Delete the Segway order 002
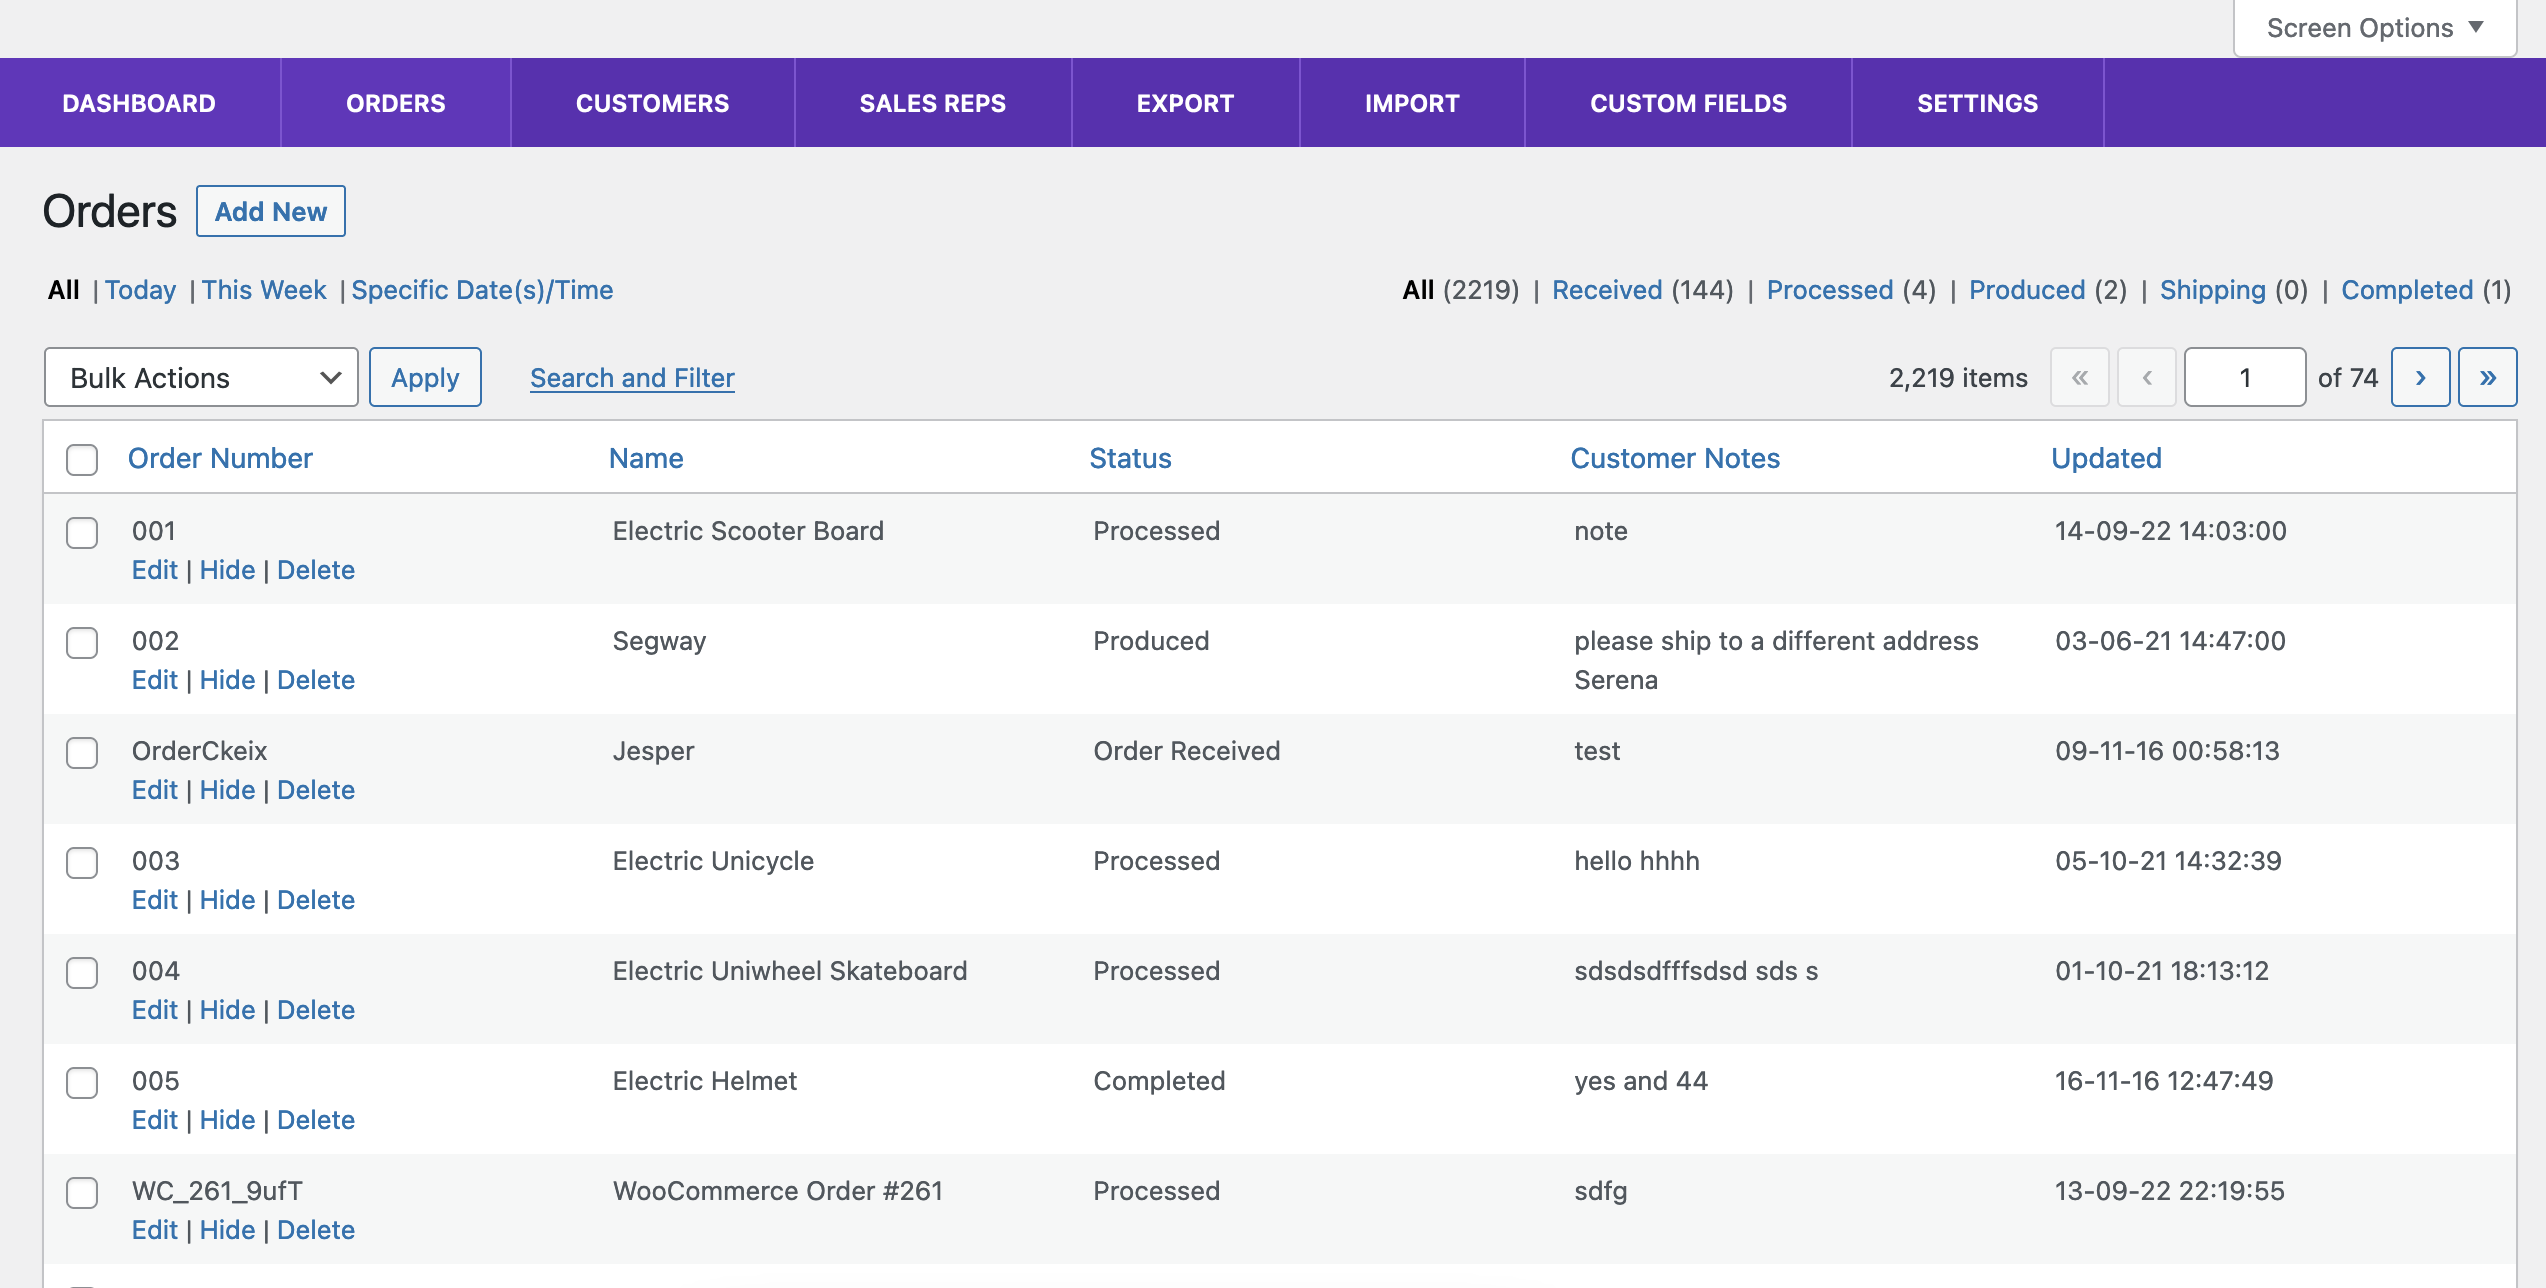Screen dimensions: 2546x1288 (316, 680)
